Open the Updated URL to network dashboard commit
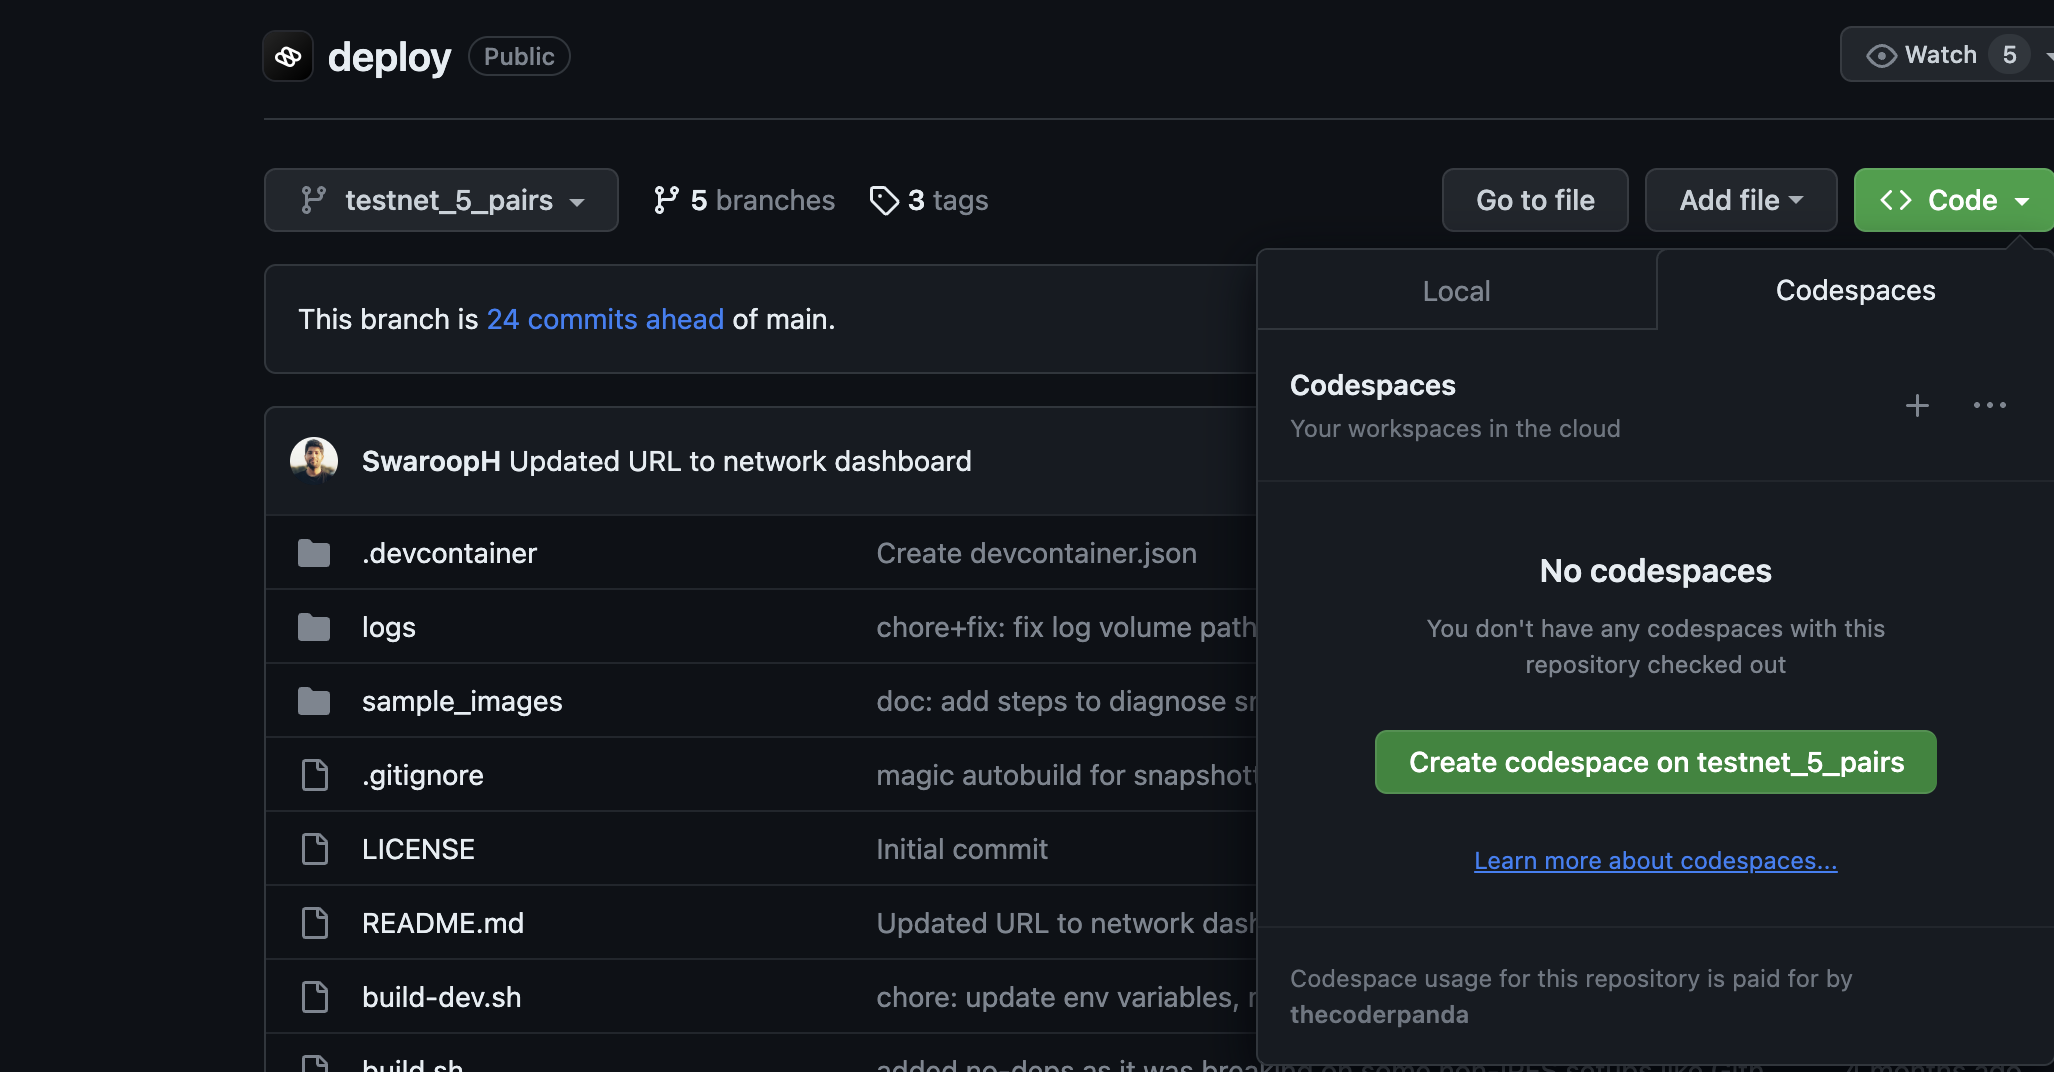2054x1072 pixels. tap(740, 461)
